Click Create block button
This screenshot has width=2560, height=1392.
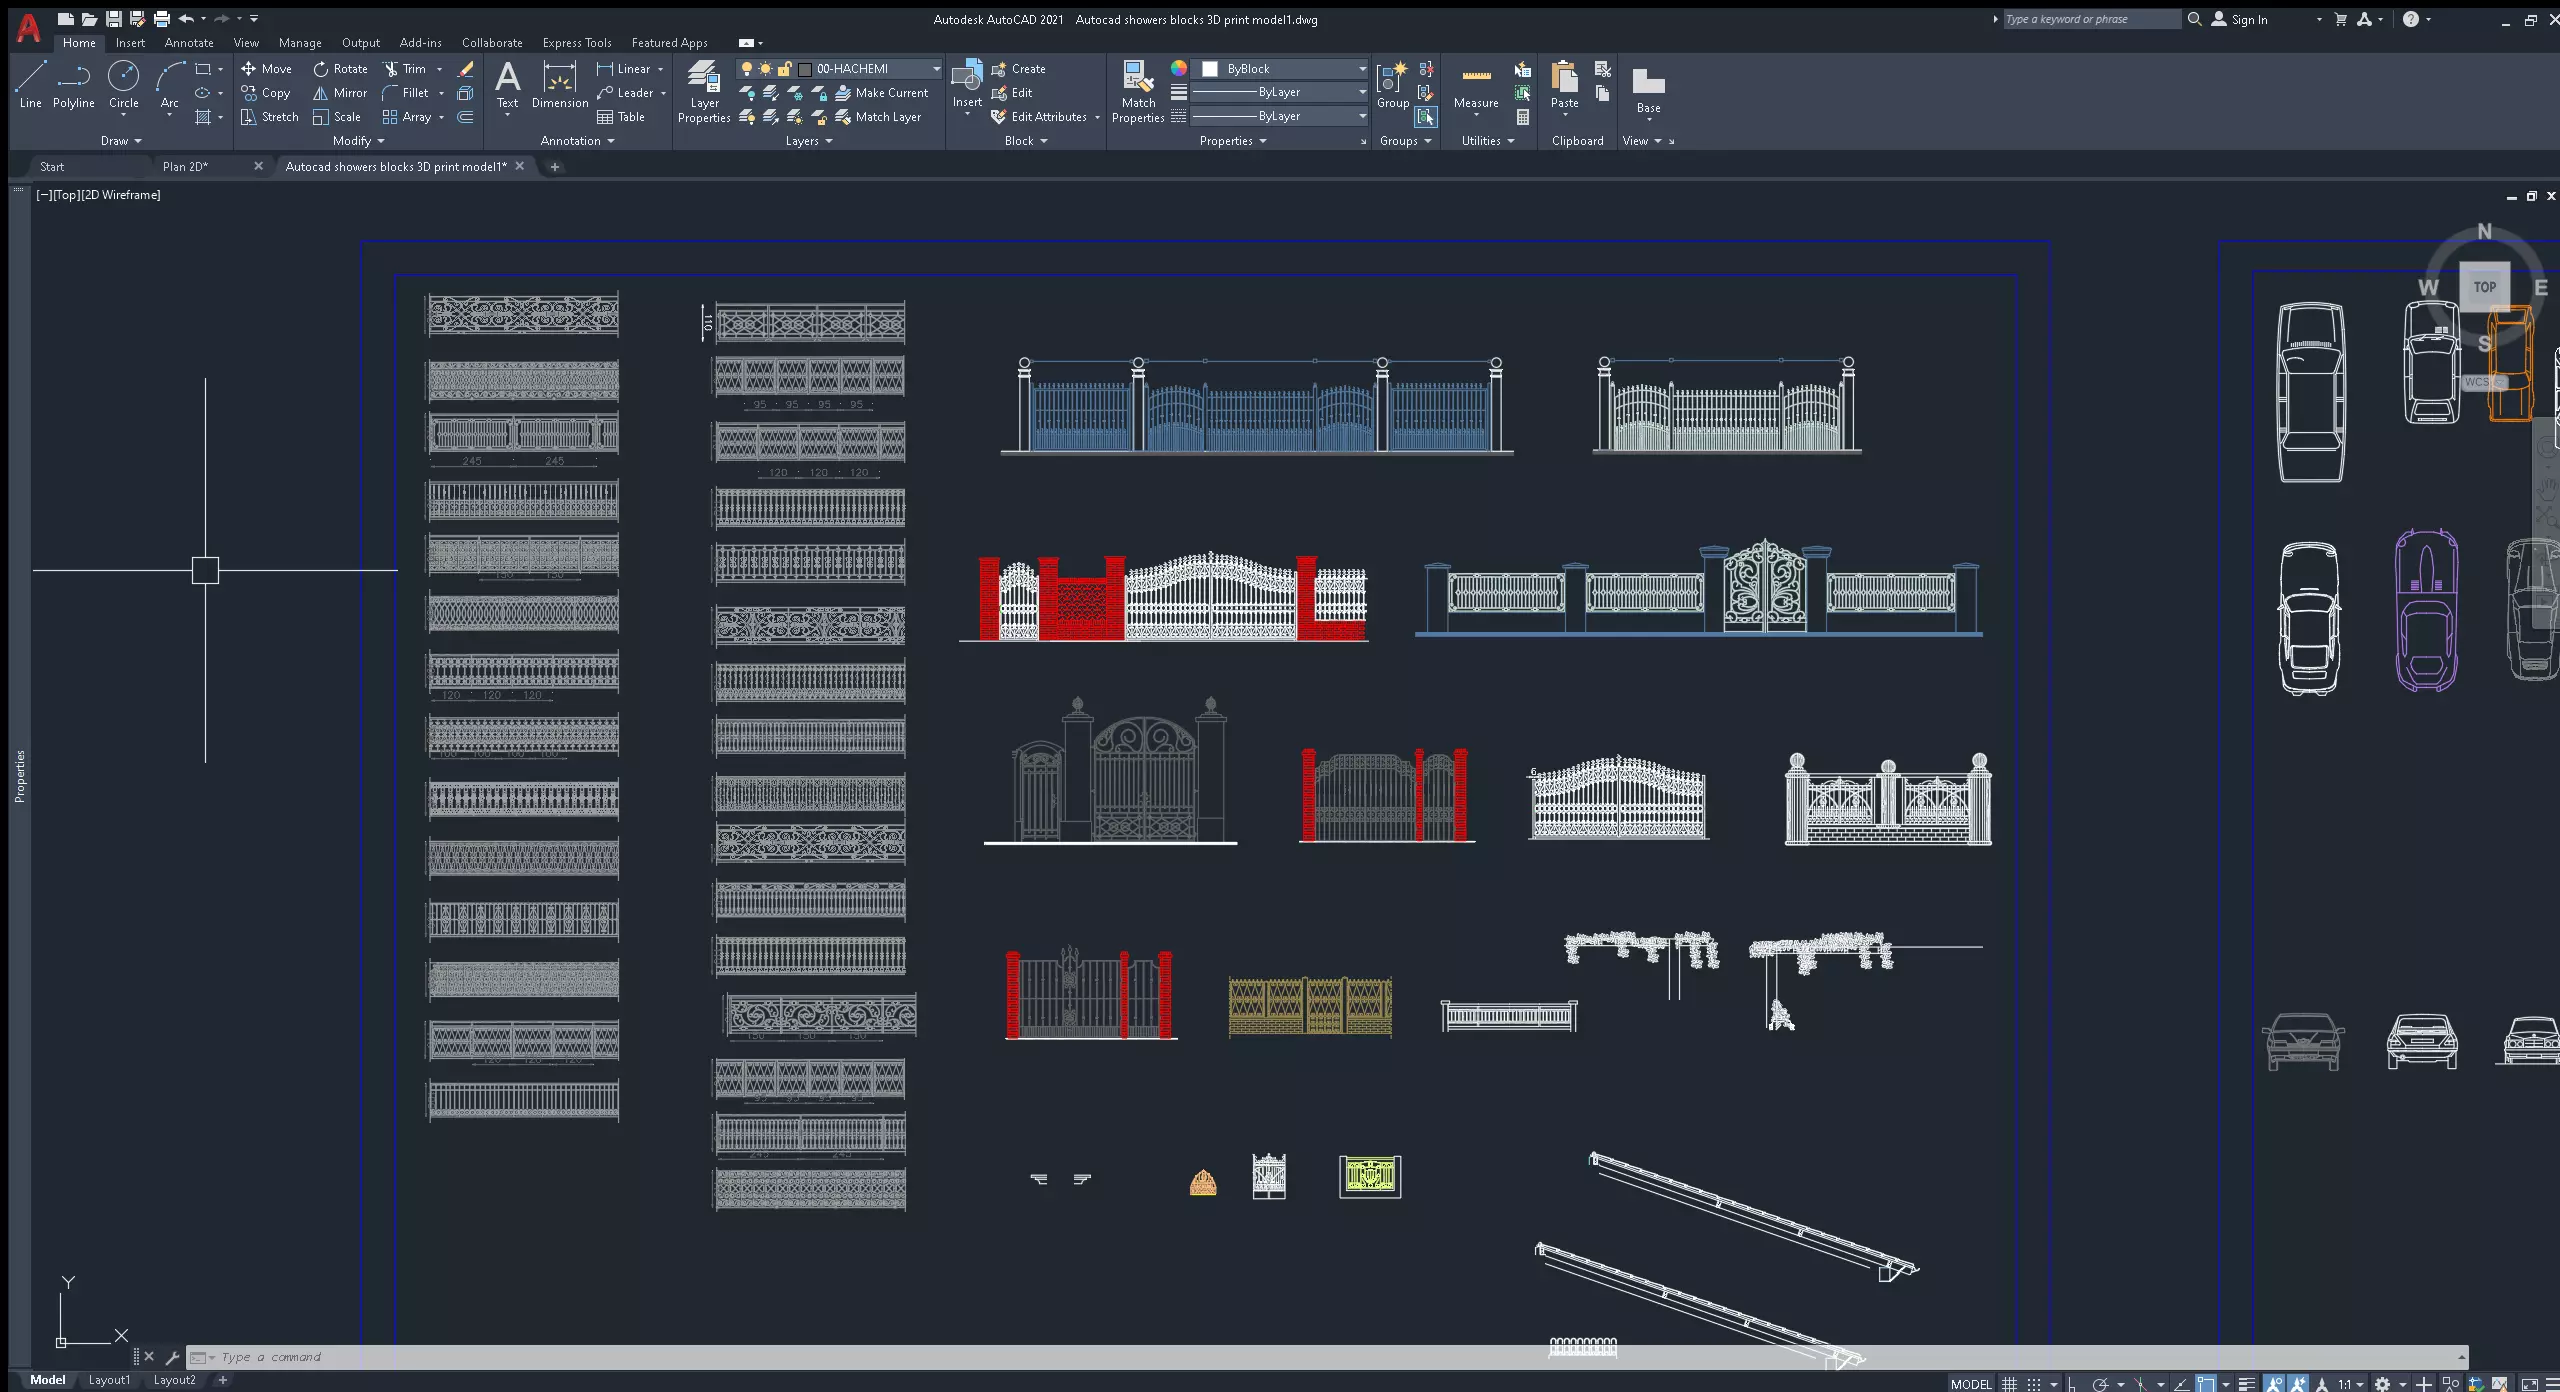click(x=1018, y=69)
